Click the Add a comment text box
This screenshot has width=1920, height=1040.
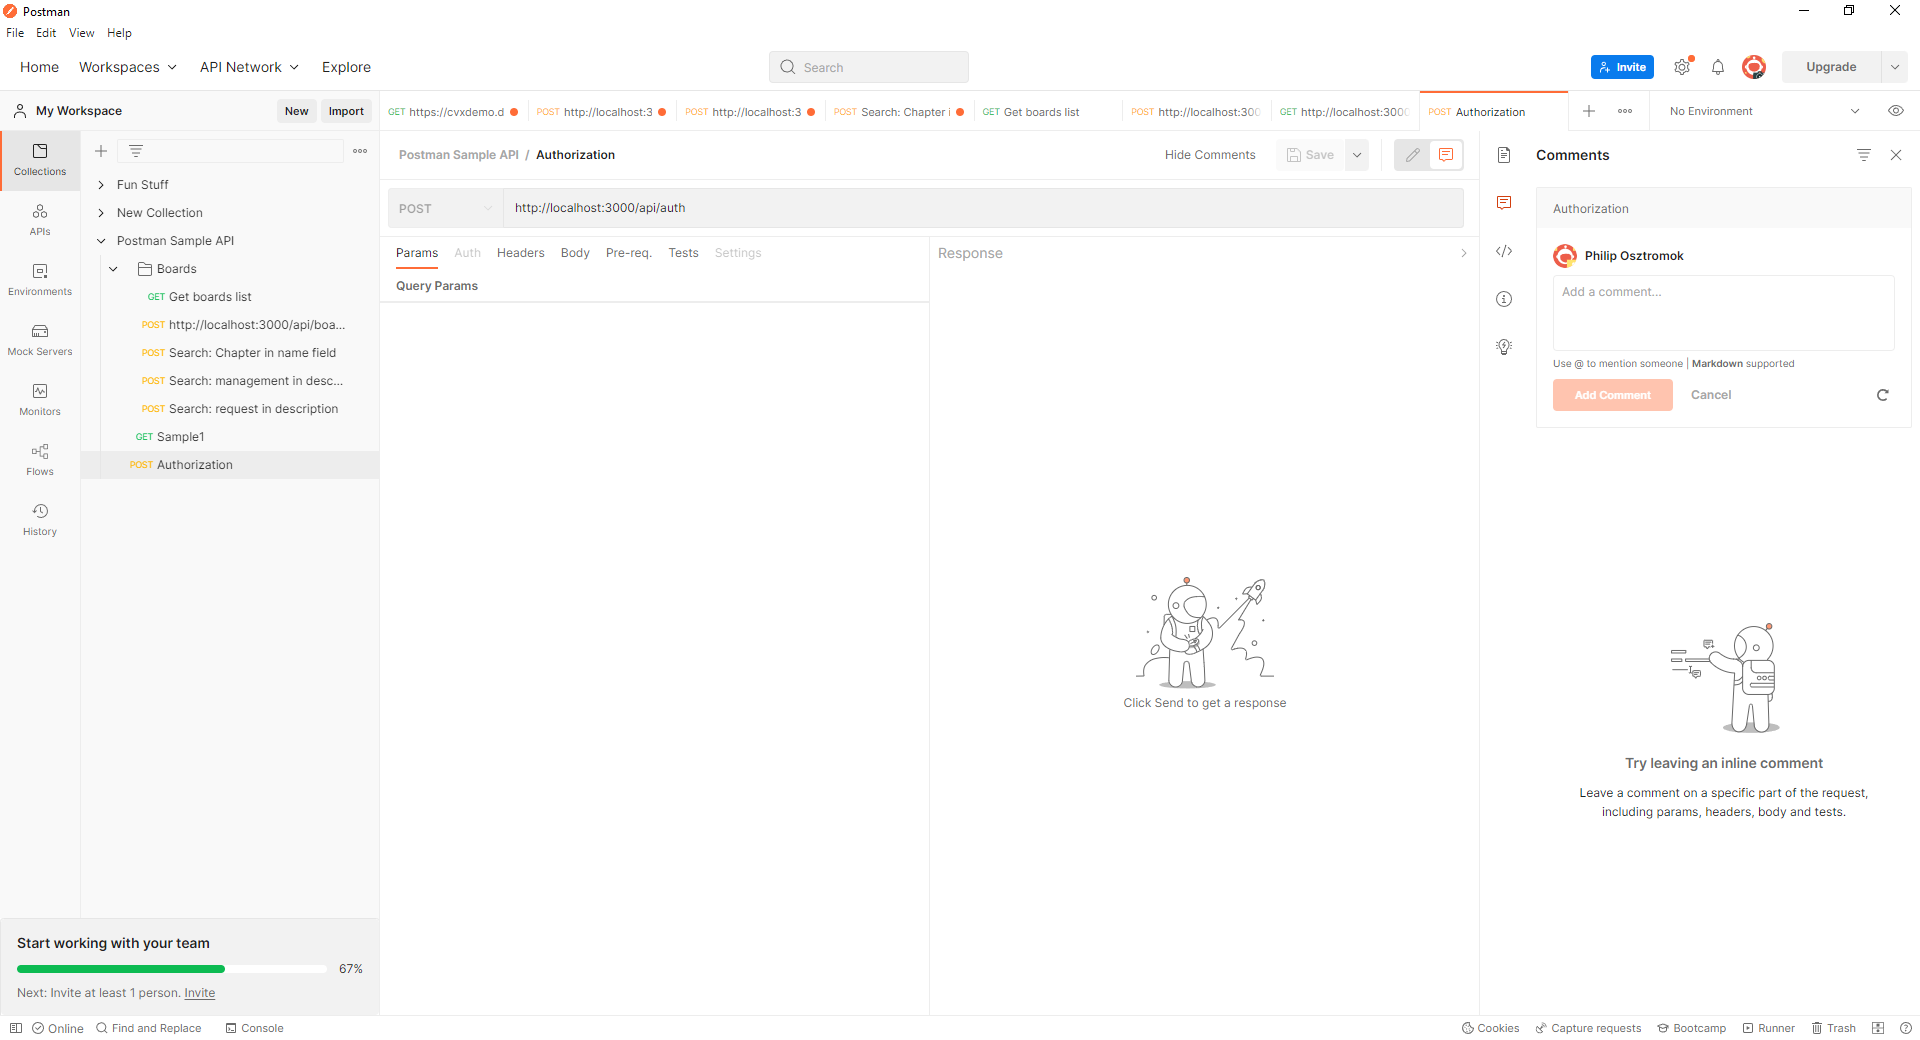click(x=1723, y=313)
